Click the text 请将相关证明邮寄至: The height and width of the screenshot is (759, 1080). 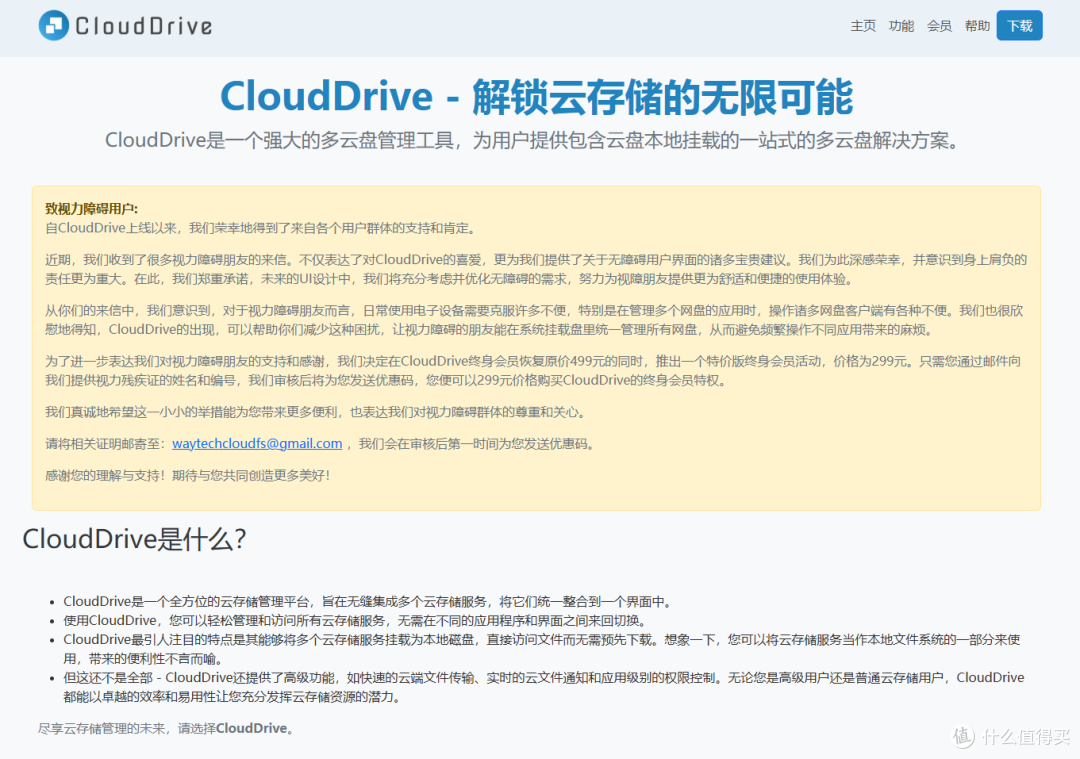pos(106,444)
